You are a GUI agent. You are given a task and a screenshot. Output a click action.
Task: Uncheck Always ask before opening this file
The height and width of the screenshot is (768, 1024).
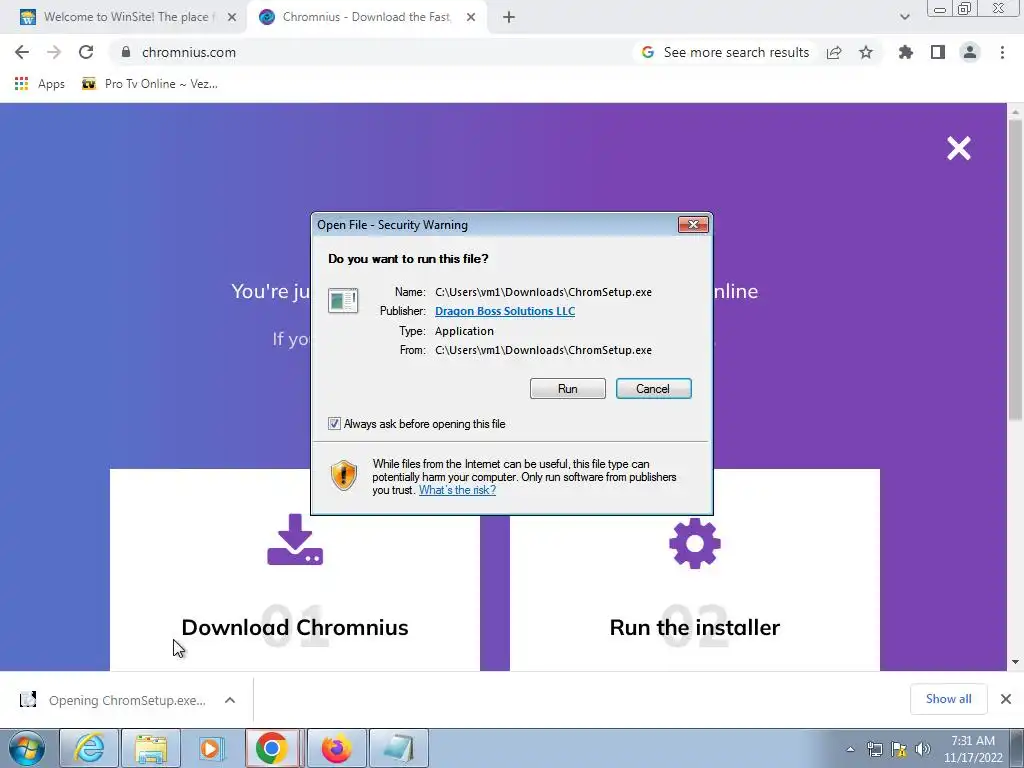[x=334, y=424]
